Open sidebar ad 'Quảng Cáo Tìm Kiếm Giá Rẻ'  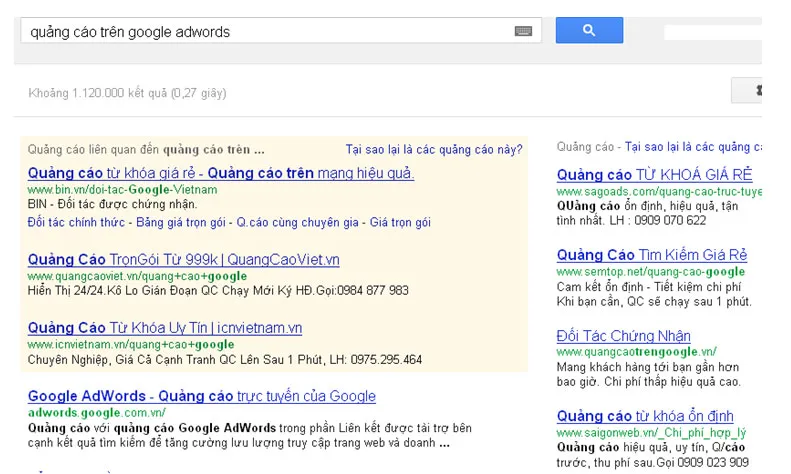tap(652, 255)
